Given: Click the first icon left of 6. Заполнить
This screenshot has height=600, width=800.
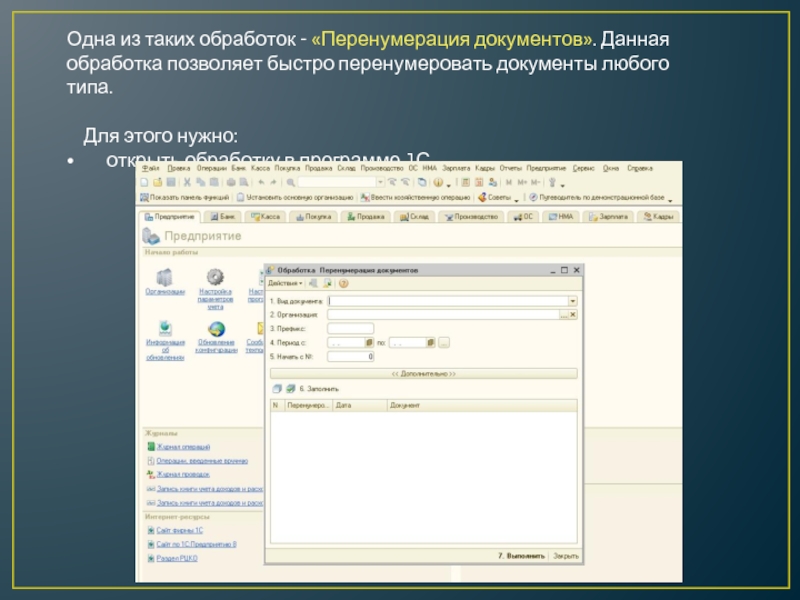Looking at the screenshot, I should click(x=277, y=389).
